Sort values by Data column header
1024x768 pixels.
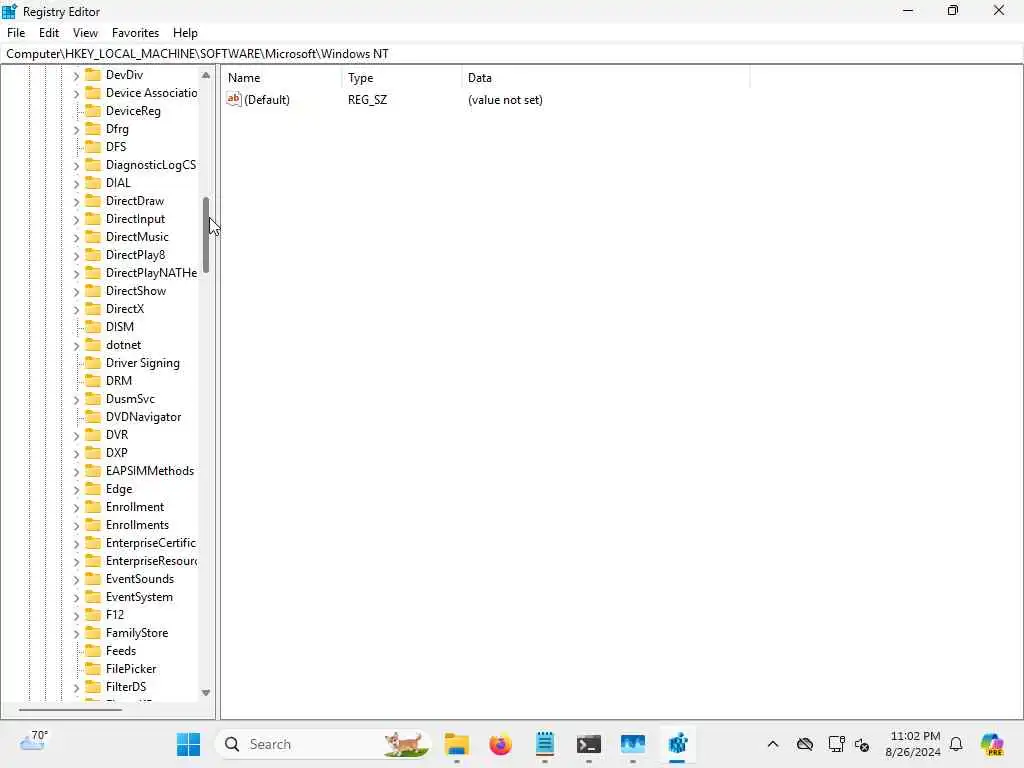605,78
